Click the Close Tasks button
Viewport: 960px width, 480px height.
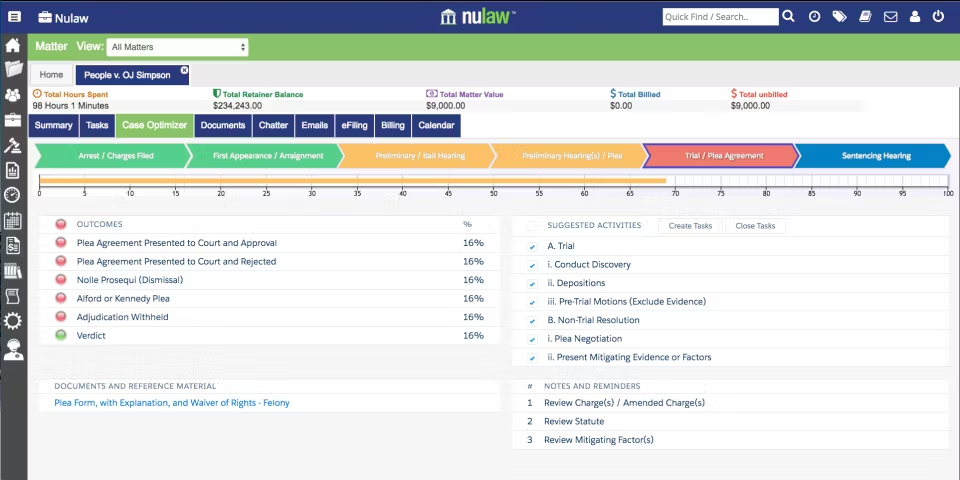[x=755, y=226]
